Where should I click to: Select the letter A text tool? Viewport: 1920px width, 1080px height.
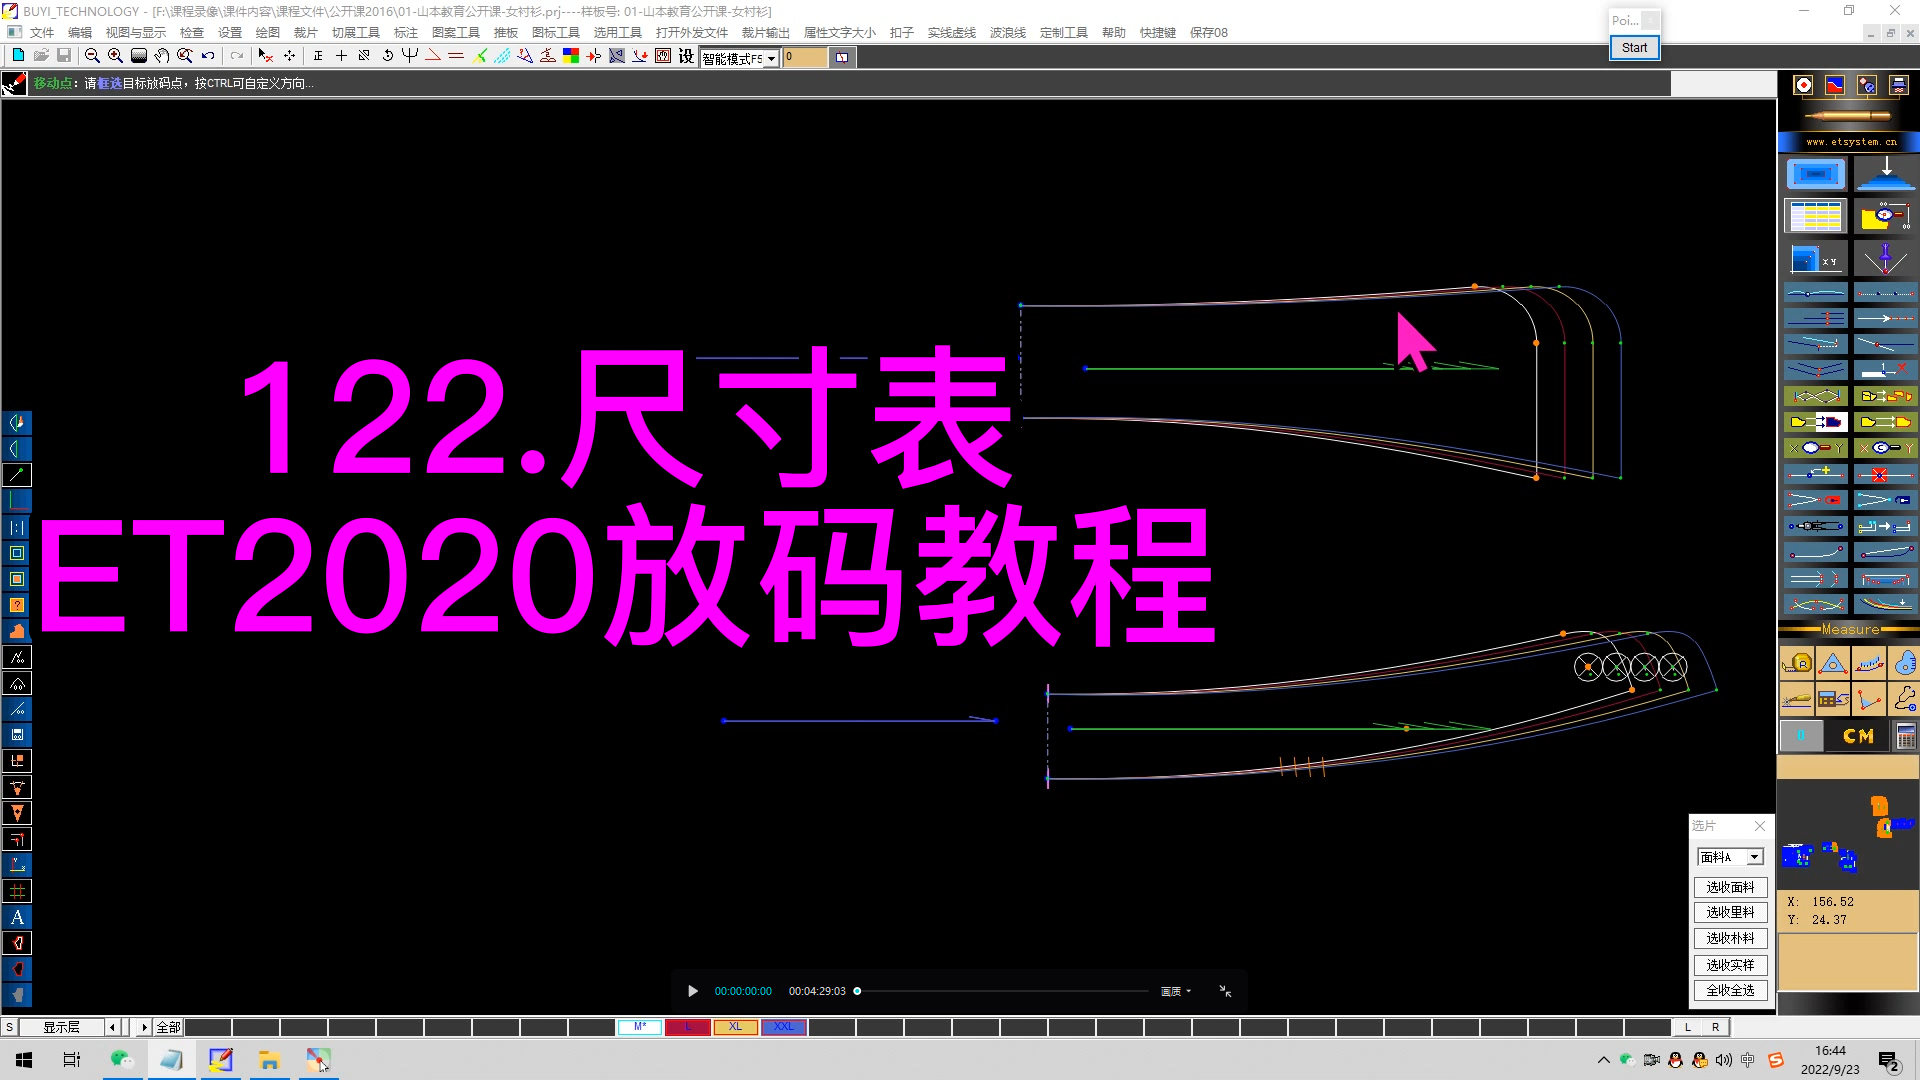17,917
